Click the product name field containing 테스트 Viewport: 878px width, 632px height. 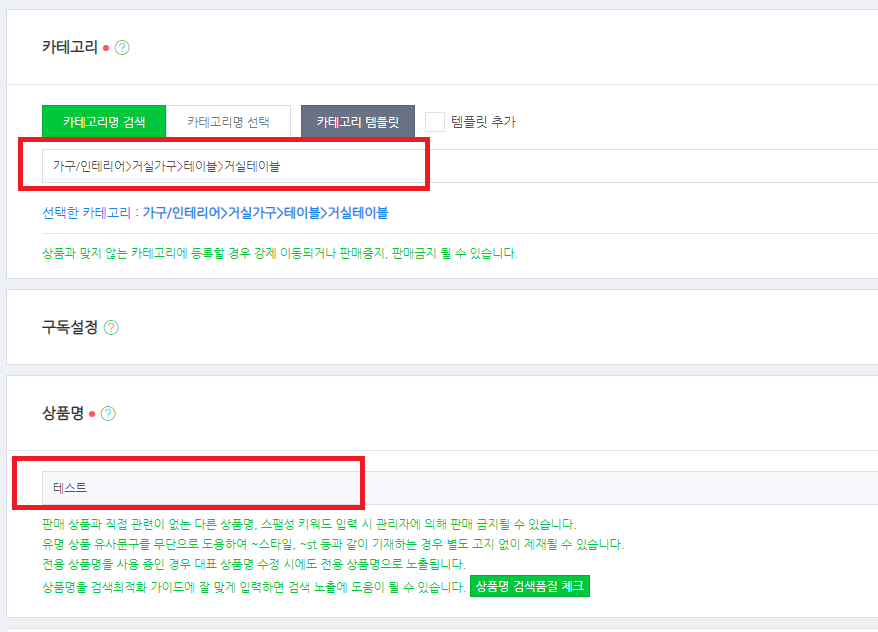[460, 488]
